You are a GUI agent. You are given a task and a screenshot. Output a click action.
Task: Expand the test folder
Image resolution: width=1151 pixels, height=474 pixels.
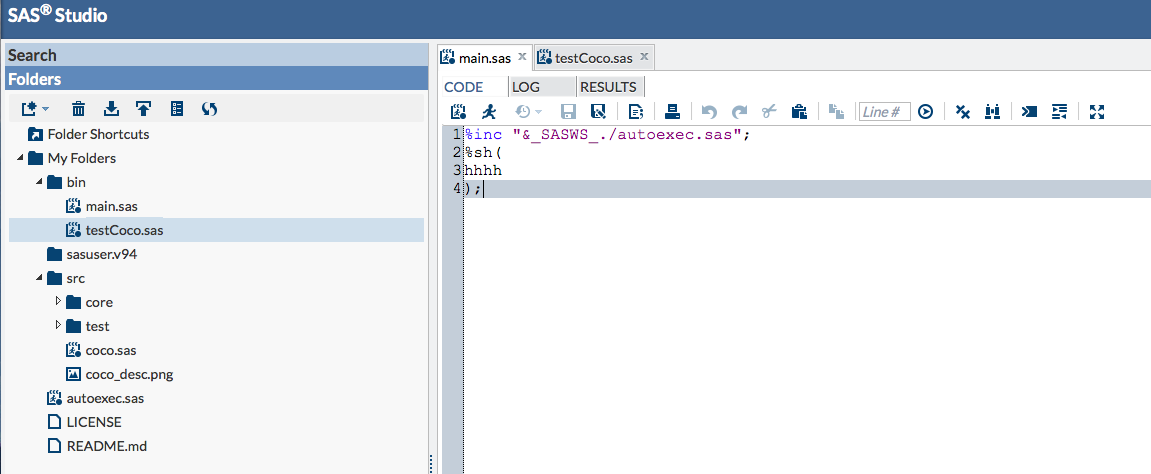pos(59,326)
